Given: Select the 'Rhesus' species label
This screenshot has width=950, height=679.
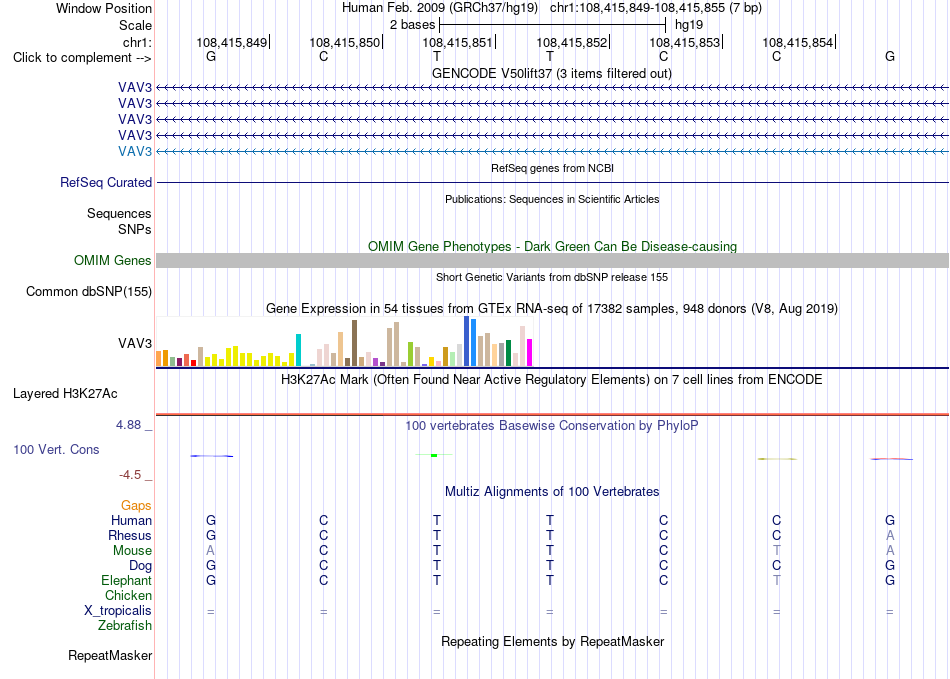Looking at the screenshot, I should click(130, 535).
